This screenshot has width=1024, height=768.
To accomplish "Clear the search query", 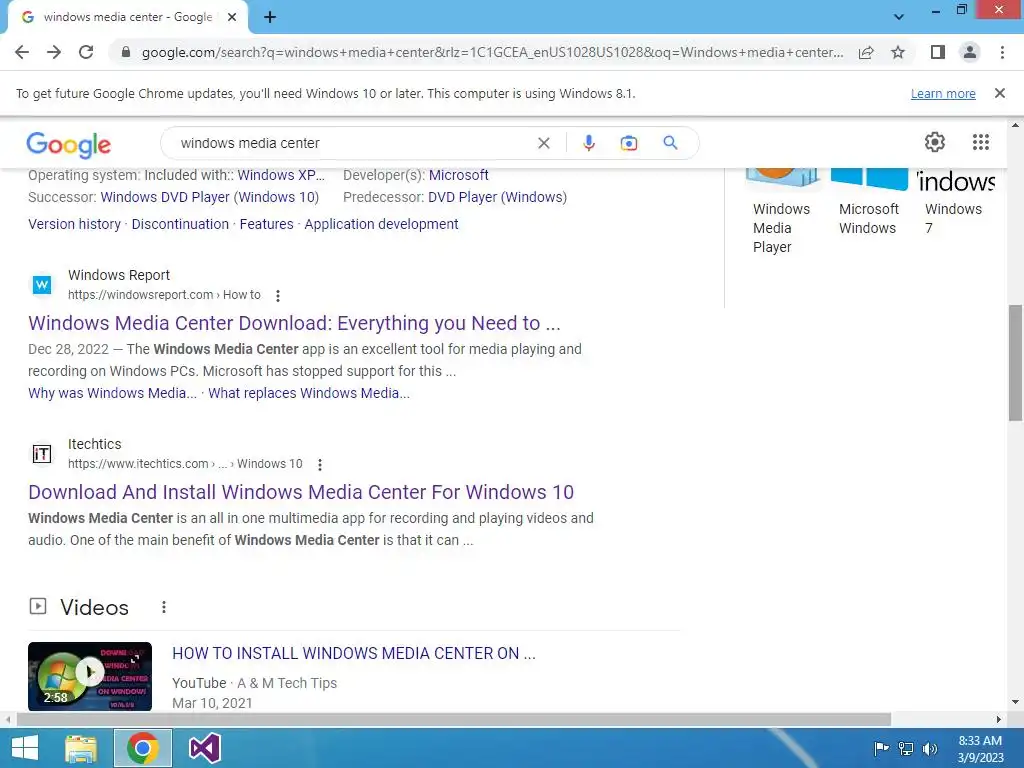I will coord(543,143).
